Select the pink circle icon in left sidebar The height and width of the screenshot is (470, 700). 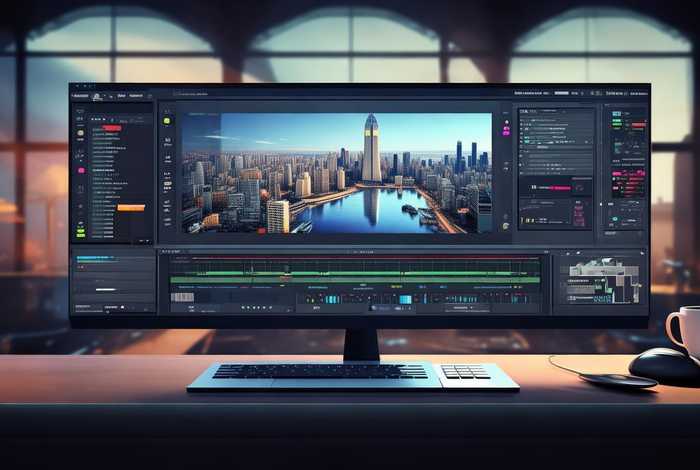tap(81, 170)
